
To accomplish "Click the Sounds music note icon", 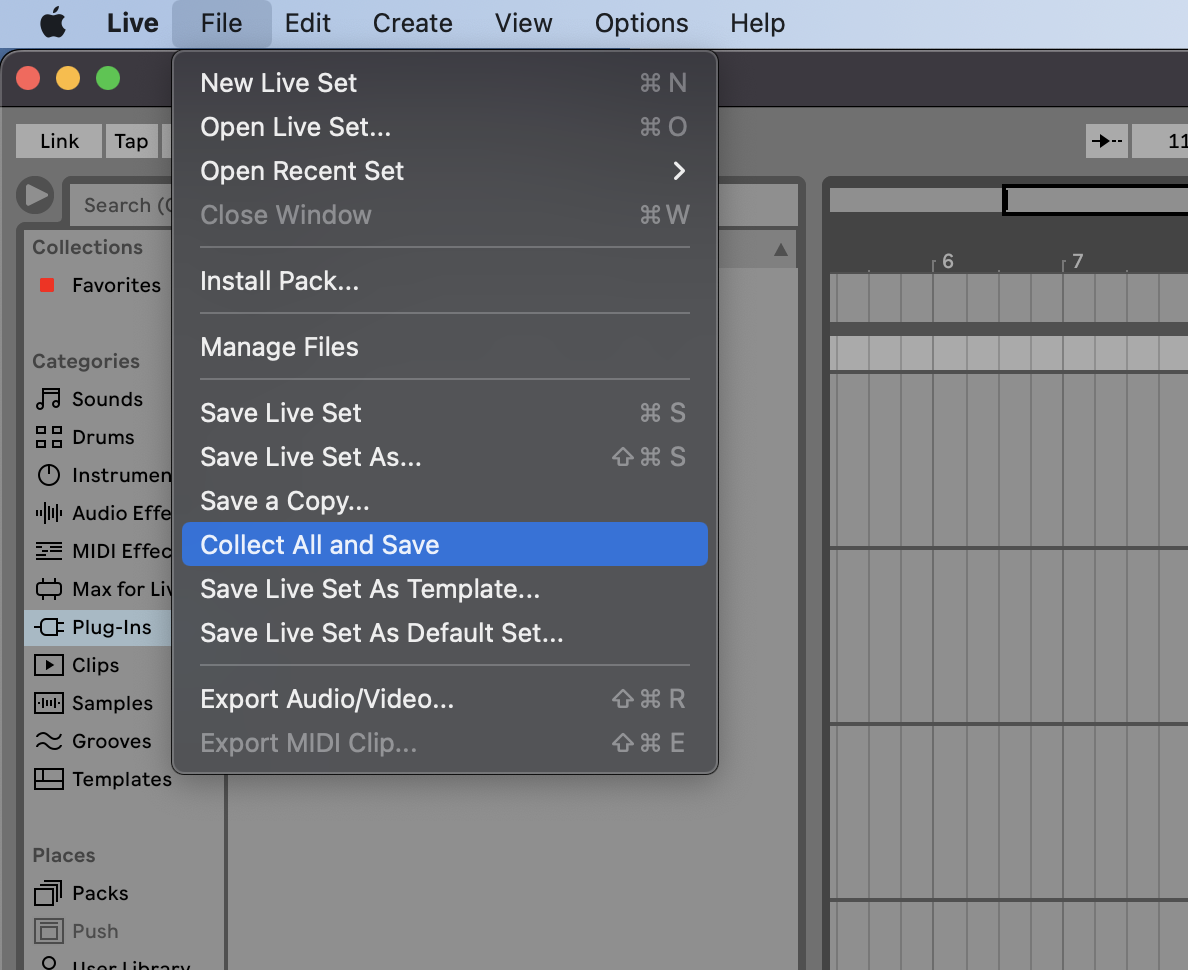I will [x=48, y=399].
